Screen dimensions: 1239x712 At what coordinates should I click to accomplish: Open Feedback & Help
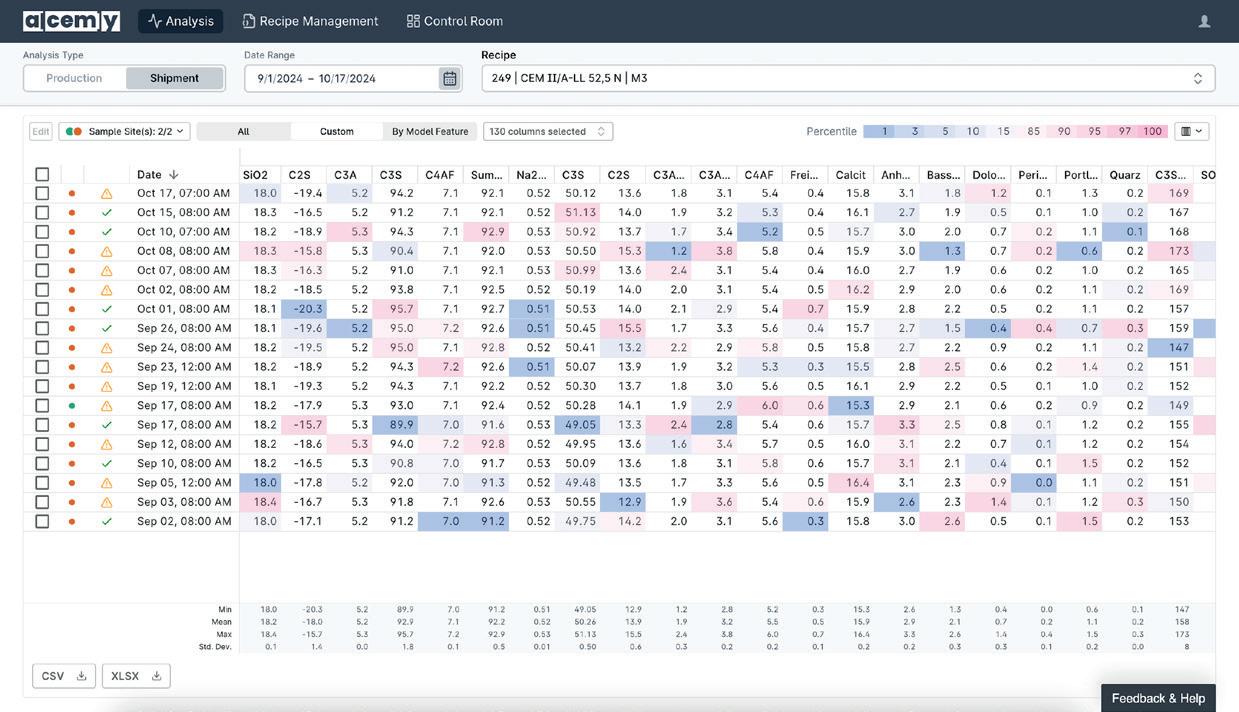[x=1158, y=698]
